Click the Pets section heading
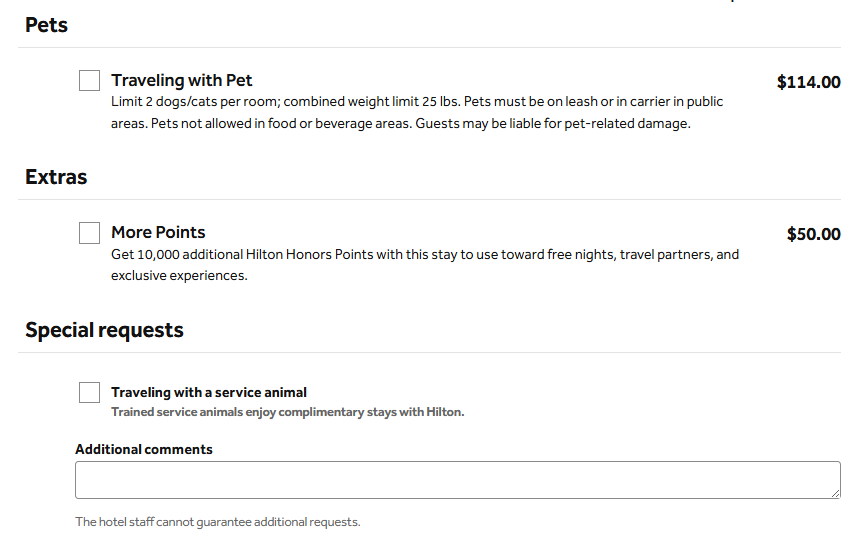The width and height of the screenshot is (860, 540). point(47,25)
